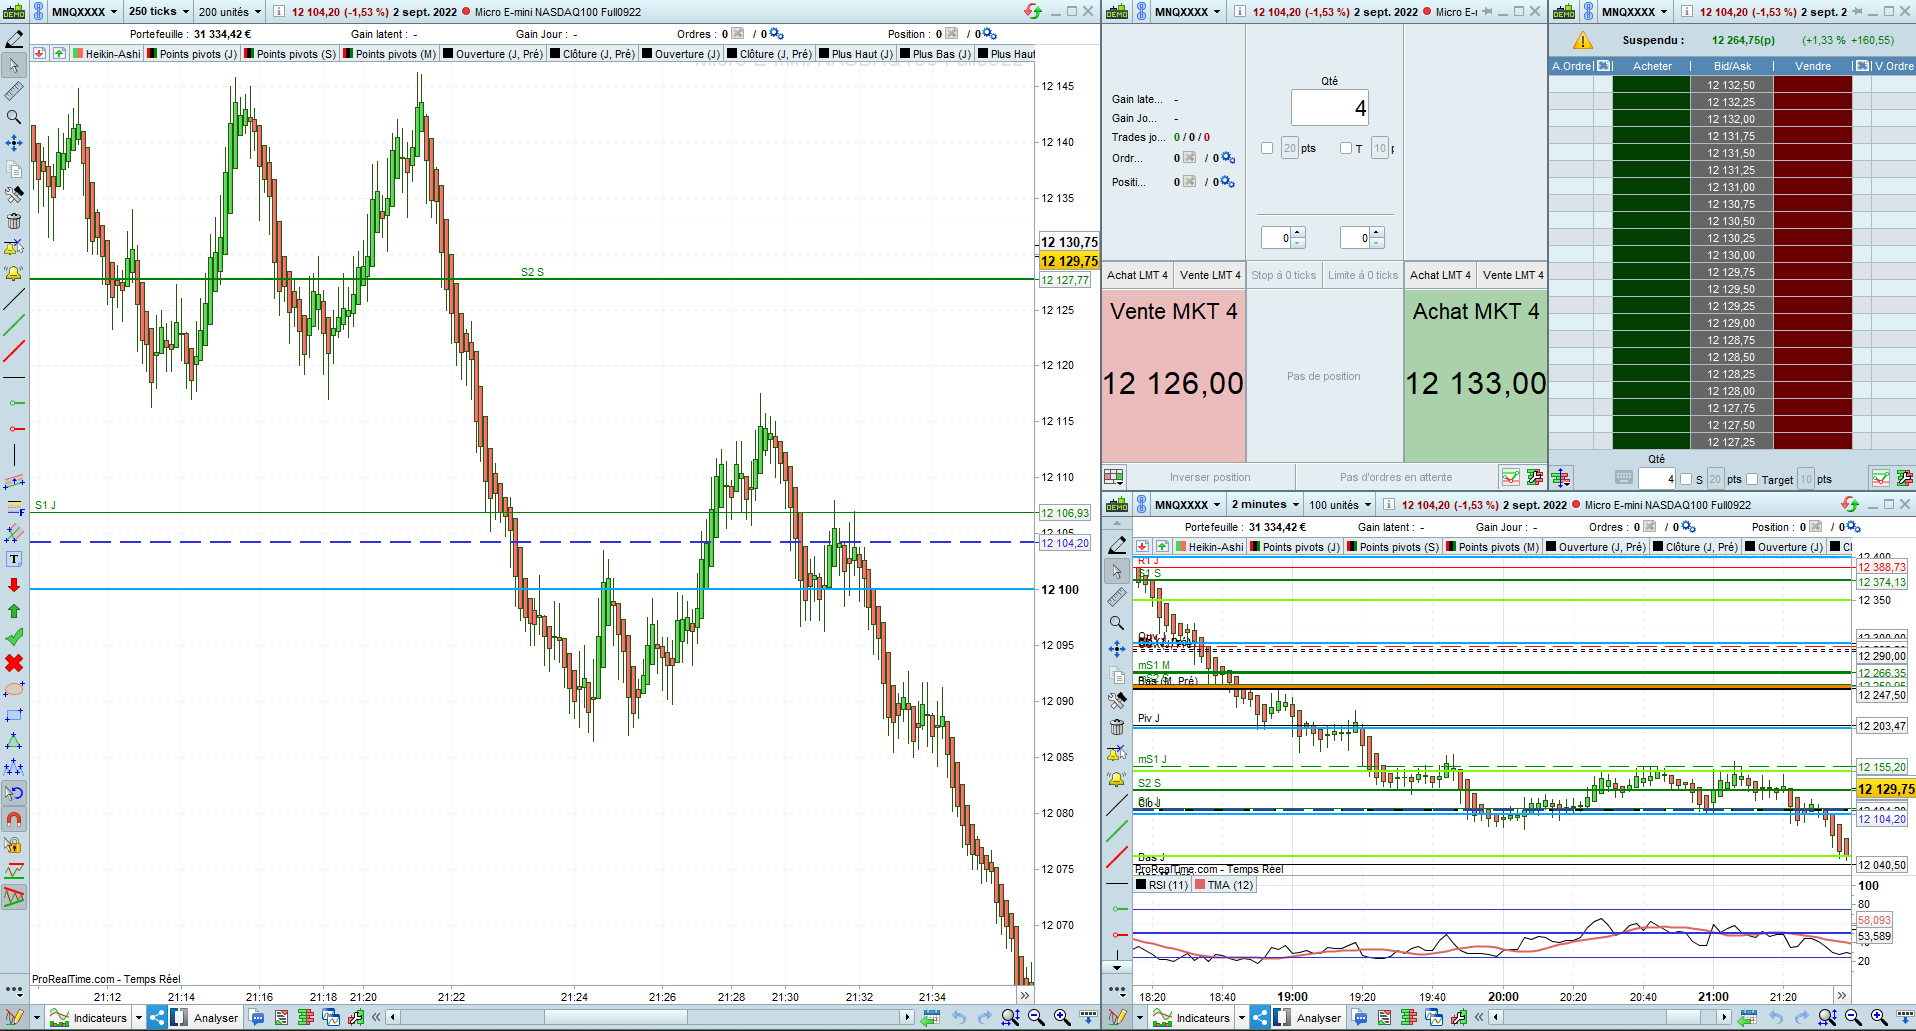The image size is (1916, 1031).
Task: Click the Plus Bas (J) tab in main chart
Action: click(x=936, y=54)
